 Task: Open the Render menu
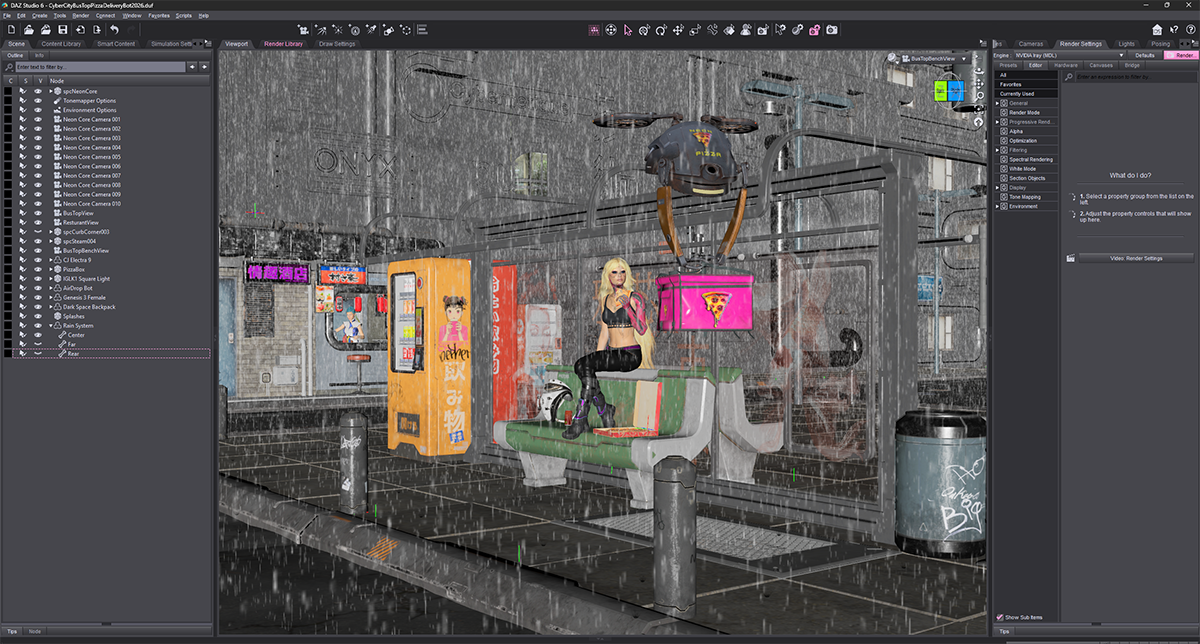click(x=80, y=16)
